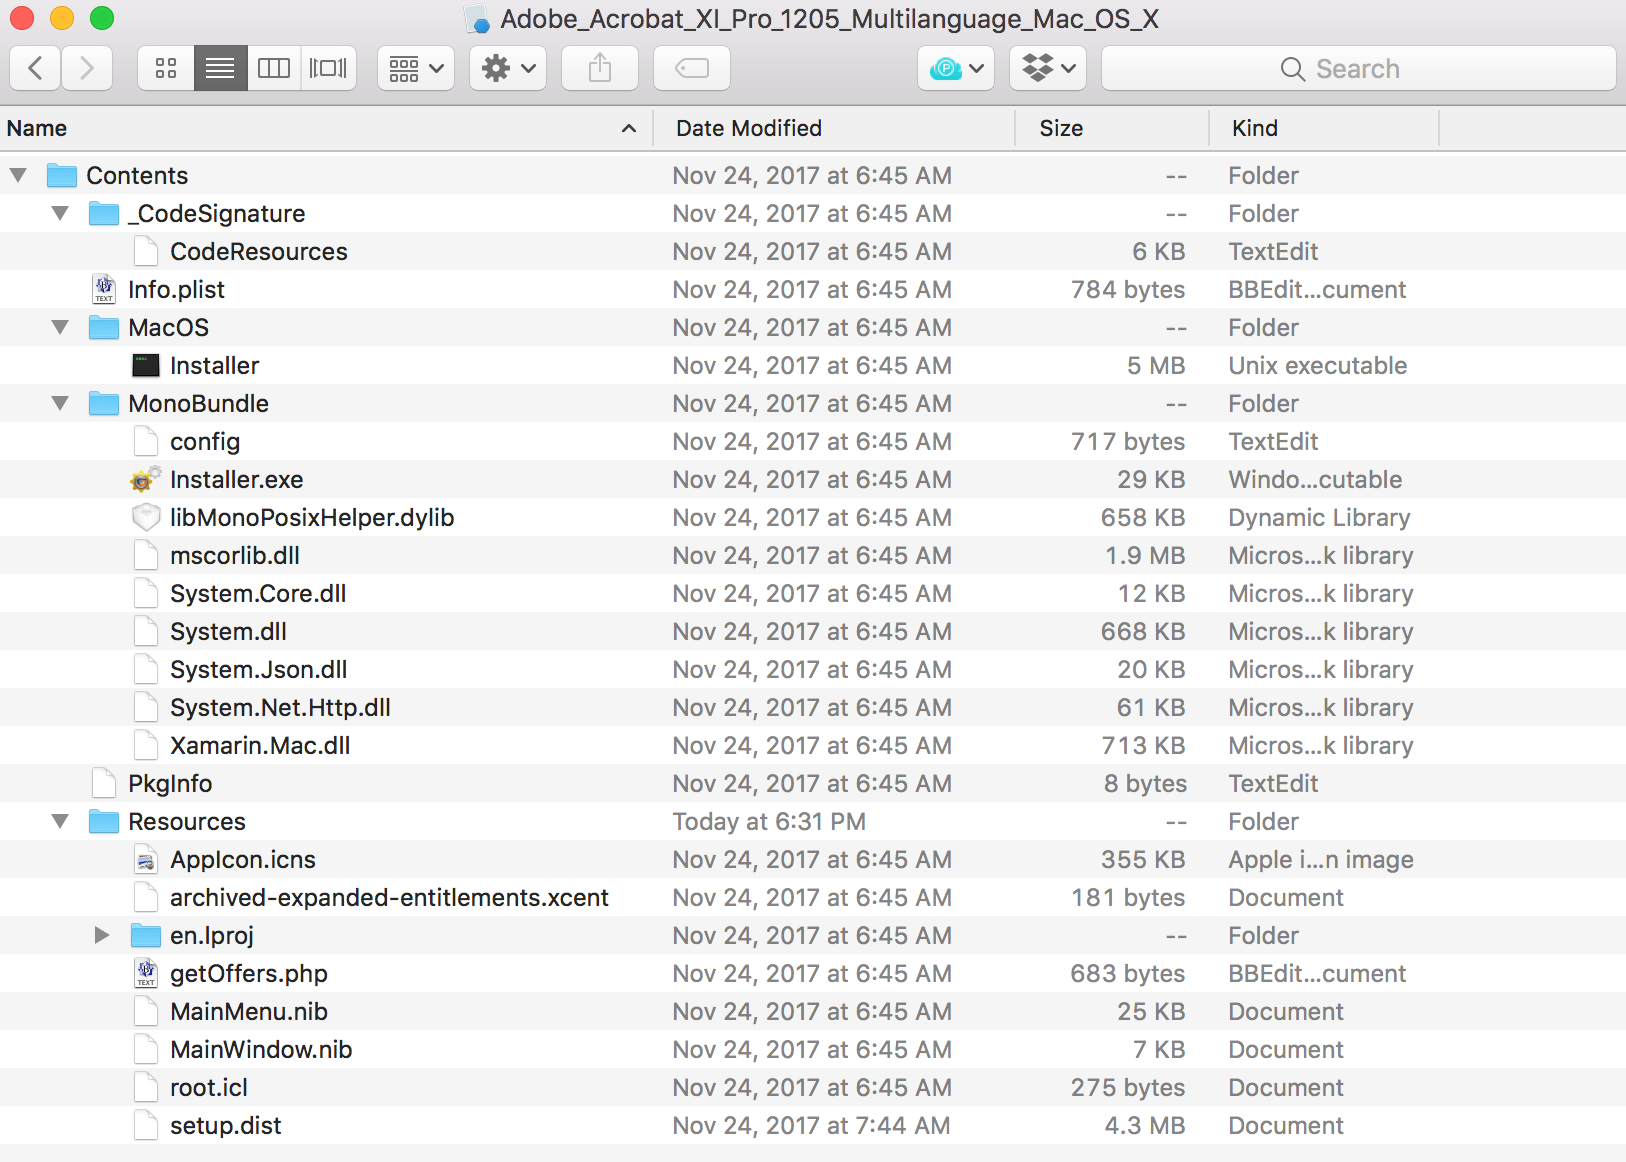Click the Installer Unix executable icon
The width and height of the screenshot is (1626, 1162).
145,365
